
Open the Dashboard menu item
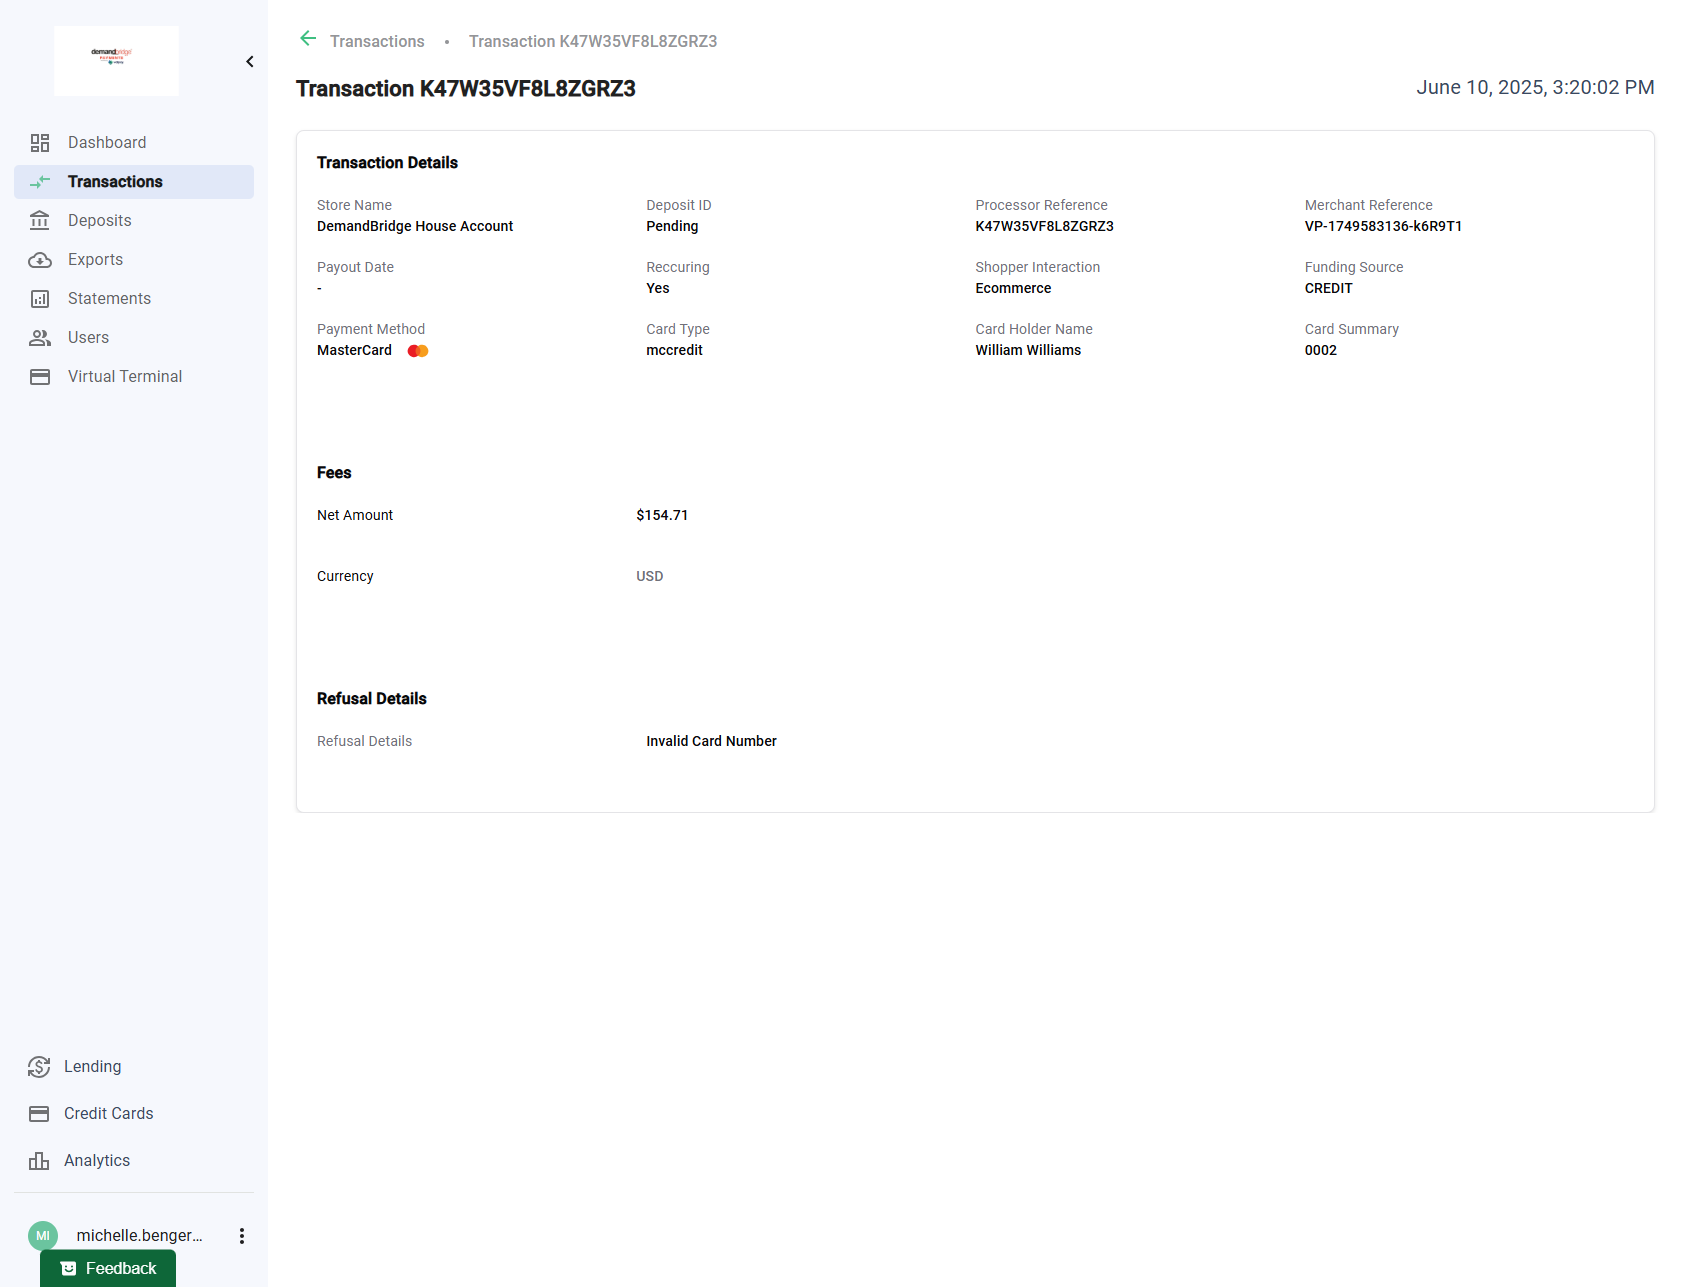pos(134,143)
